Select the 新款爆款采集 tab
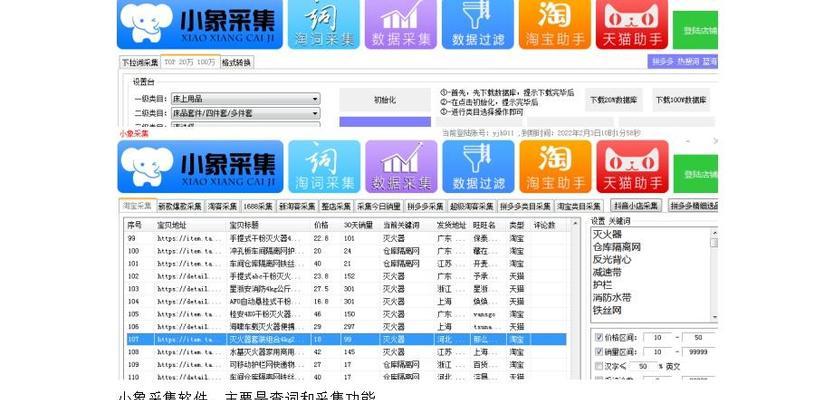This screenshot has height=400, width=814. click(x=180, y=206)
